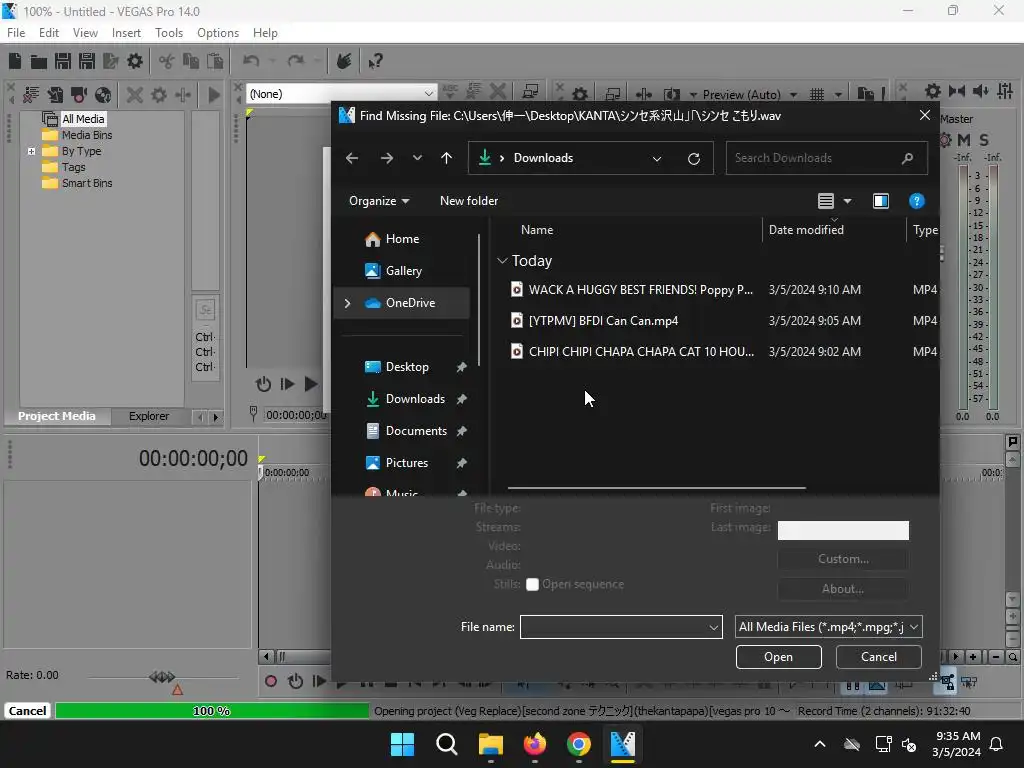The width and height of the screenshot is (1024, 768).
Task: Click the New project icon in VEGAS toolbar
Action: [15, 61]
